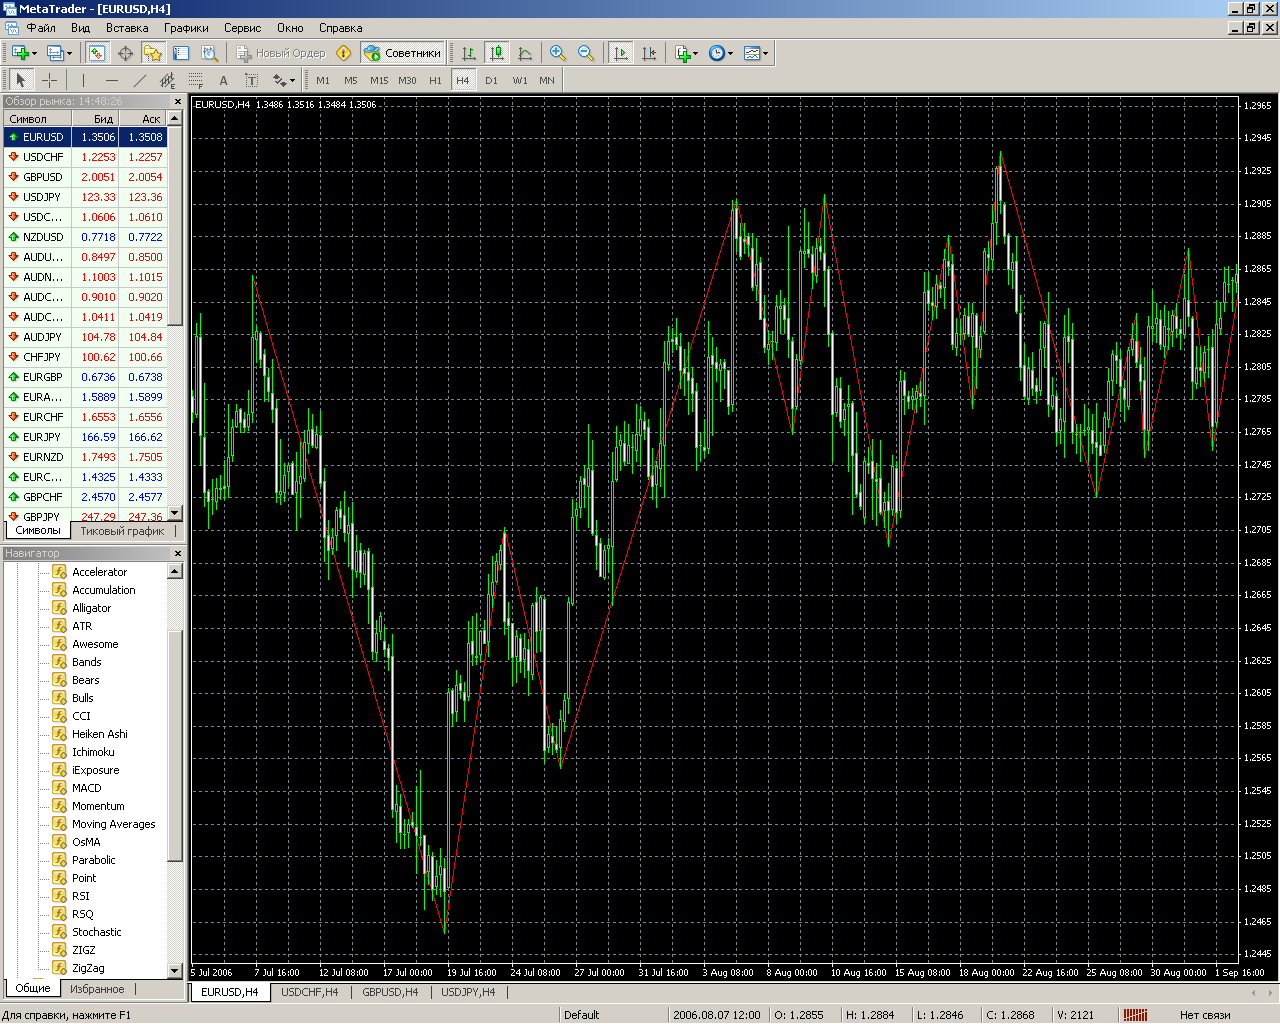Select the MACD indicator in Navigator

point(86,788)
